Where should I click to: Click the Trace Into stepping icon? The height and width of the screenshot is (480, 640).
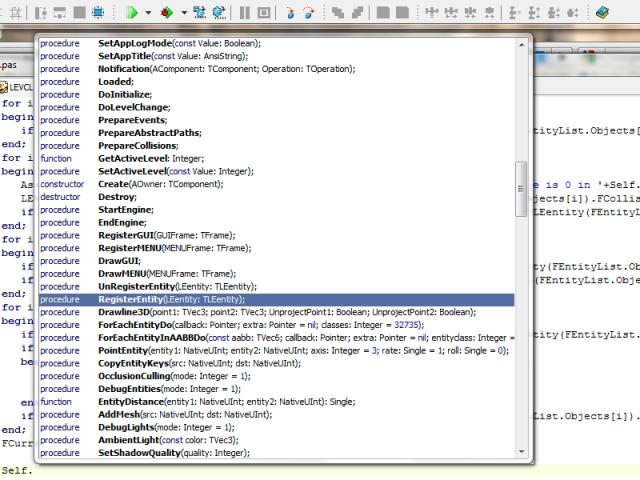(291, 12)
